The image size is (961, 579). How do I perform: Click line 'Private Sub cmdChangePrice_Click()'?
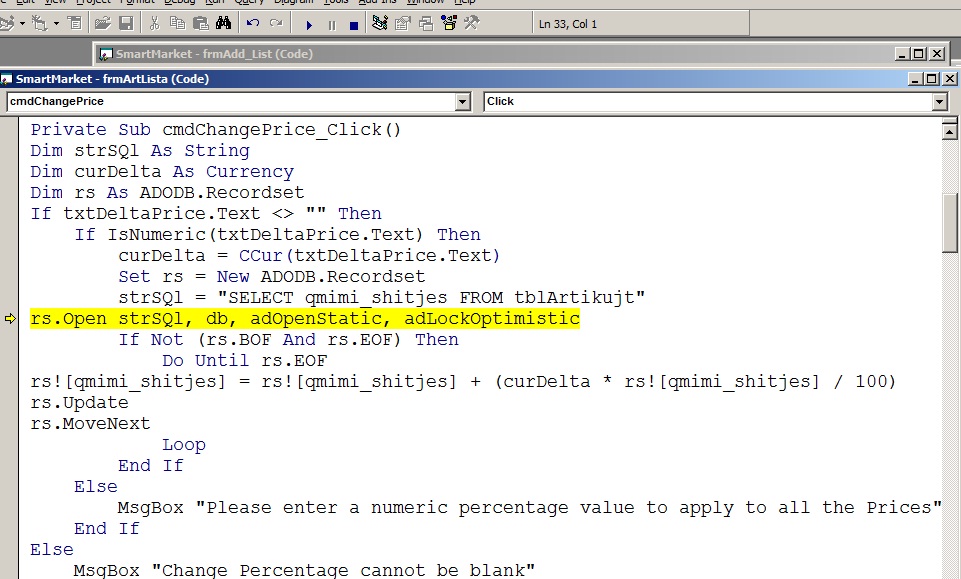[x=216, y=130]
